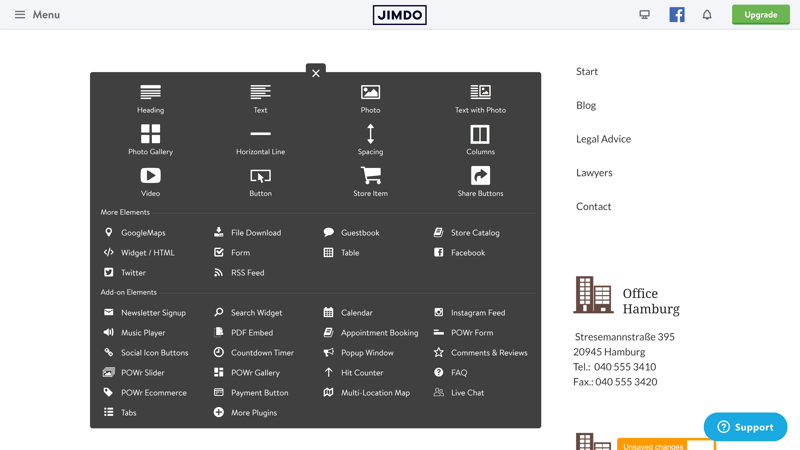Add a Heading element
The image size is (800, 450).
[151, 99]
